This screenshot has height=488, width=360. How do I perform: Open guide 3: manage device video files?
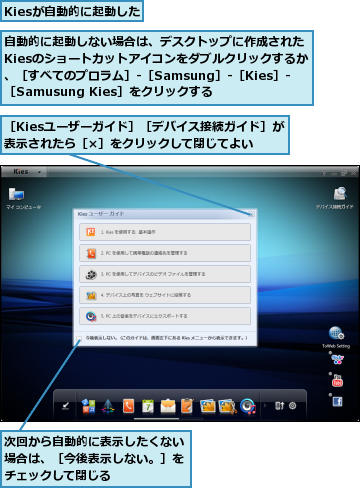coord(165,274)
